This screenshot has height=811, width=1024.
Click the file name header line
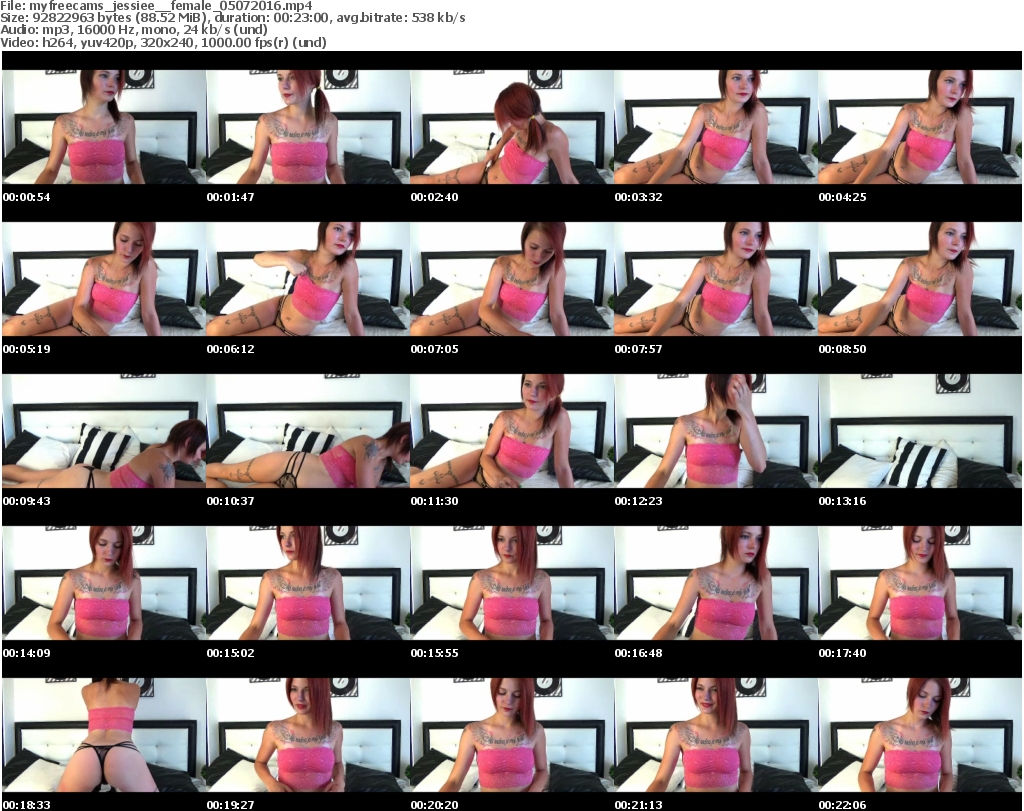(x=157, y=6)
